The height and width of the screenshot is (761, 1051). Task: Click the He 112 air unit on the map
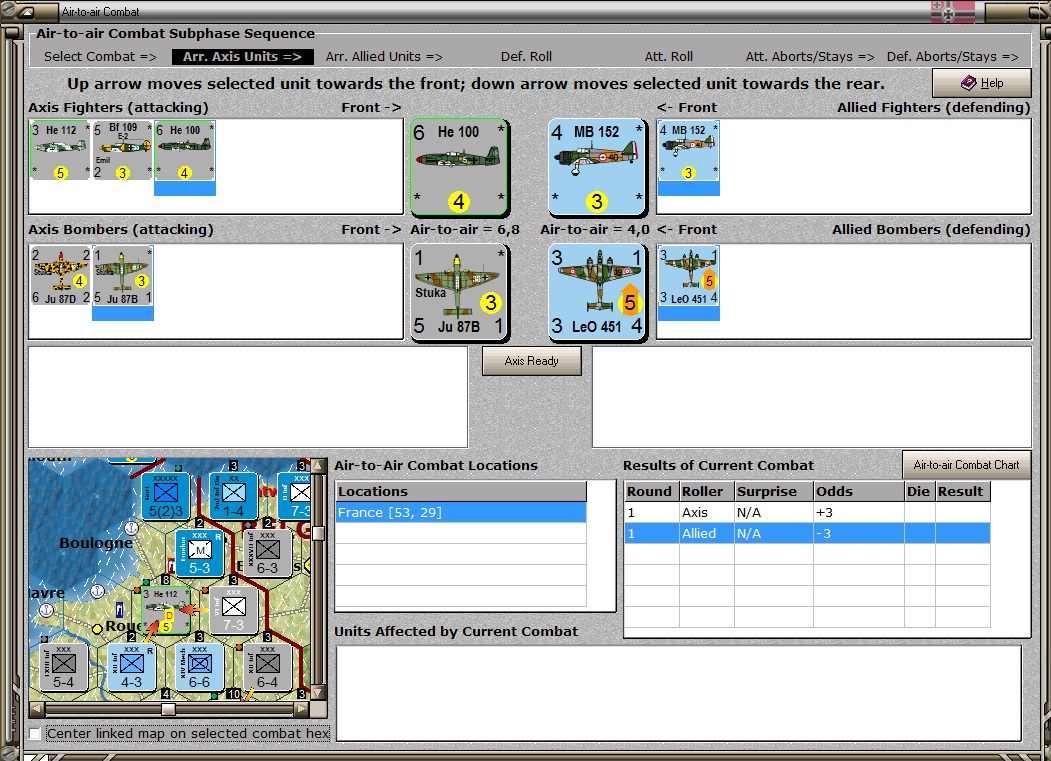(x=166, y=610)
